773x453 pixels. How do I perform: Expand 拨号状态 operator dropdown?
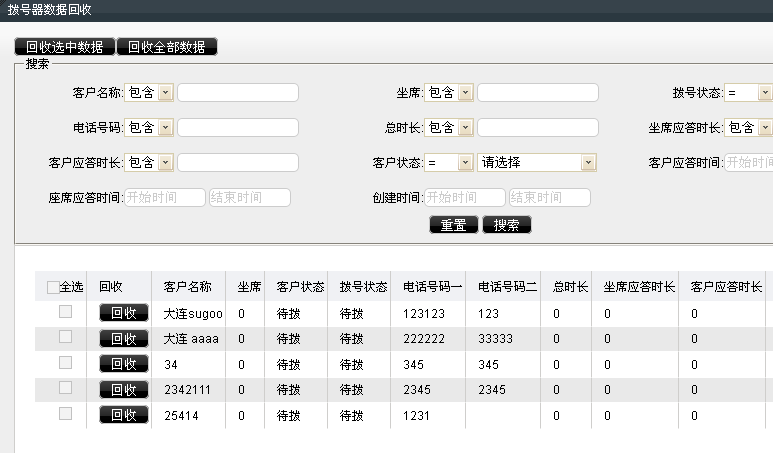click(x=749, y=93)
